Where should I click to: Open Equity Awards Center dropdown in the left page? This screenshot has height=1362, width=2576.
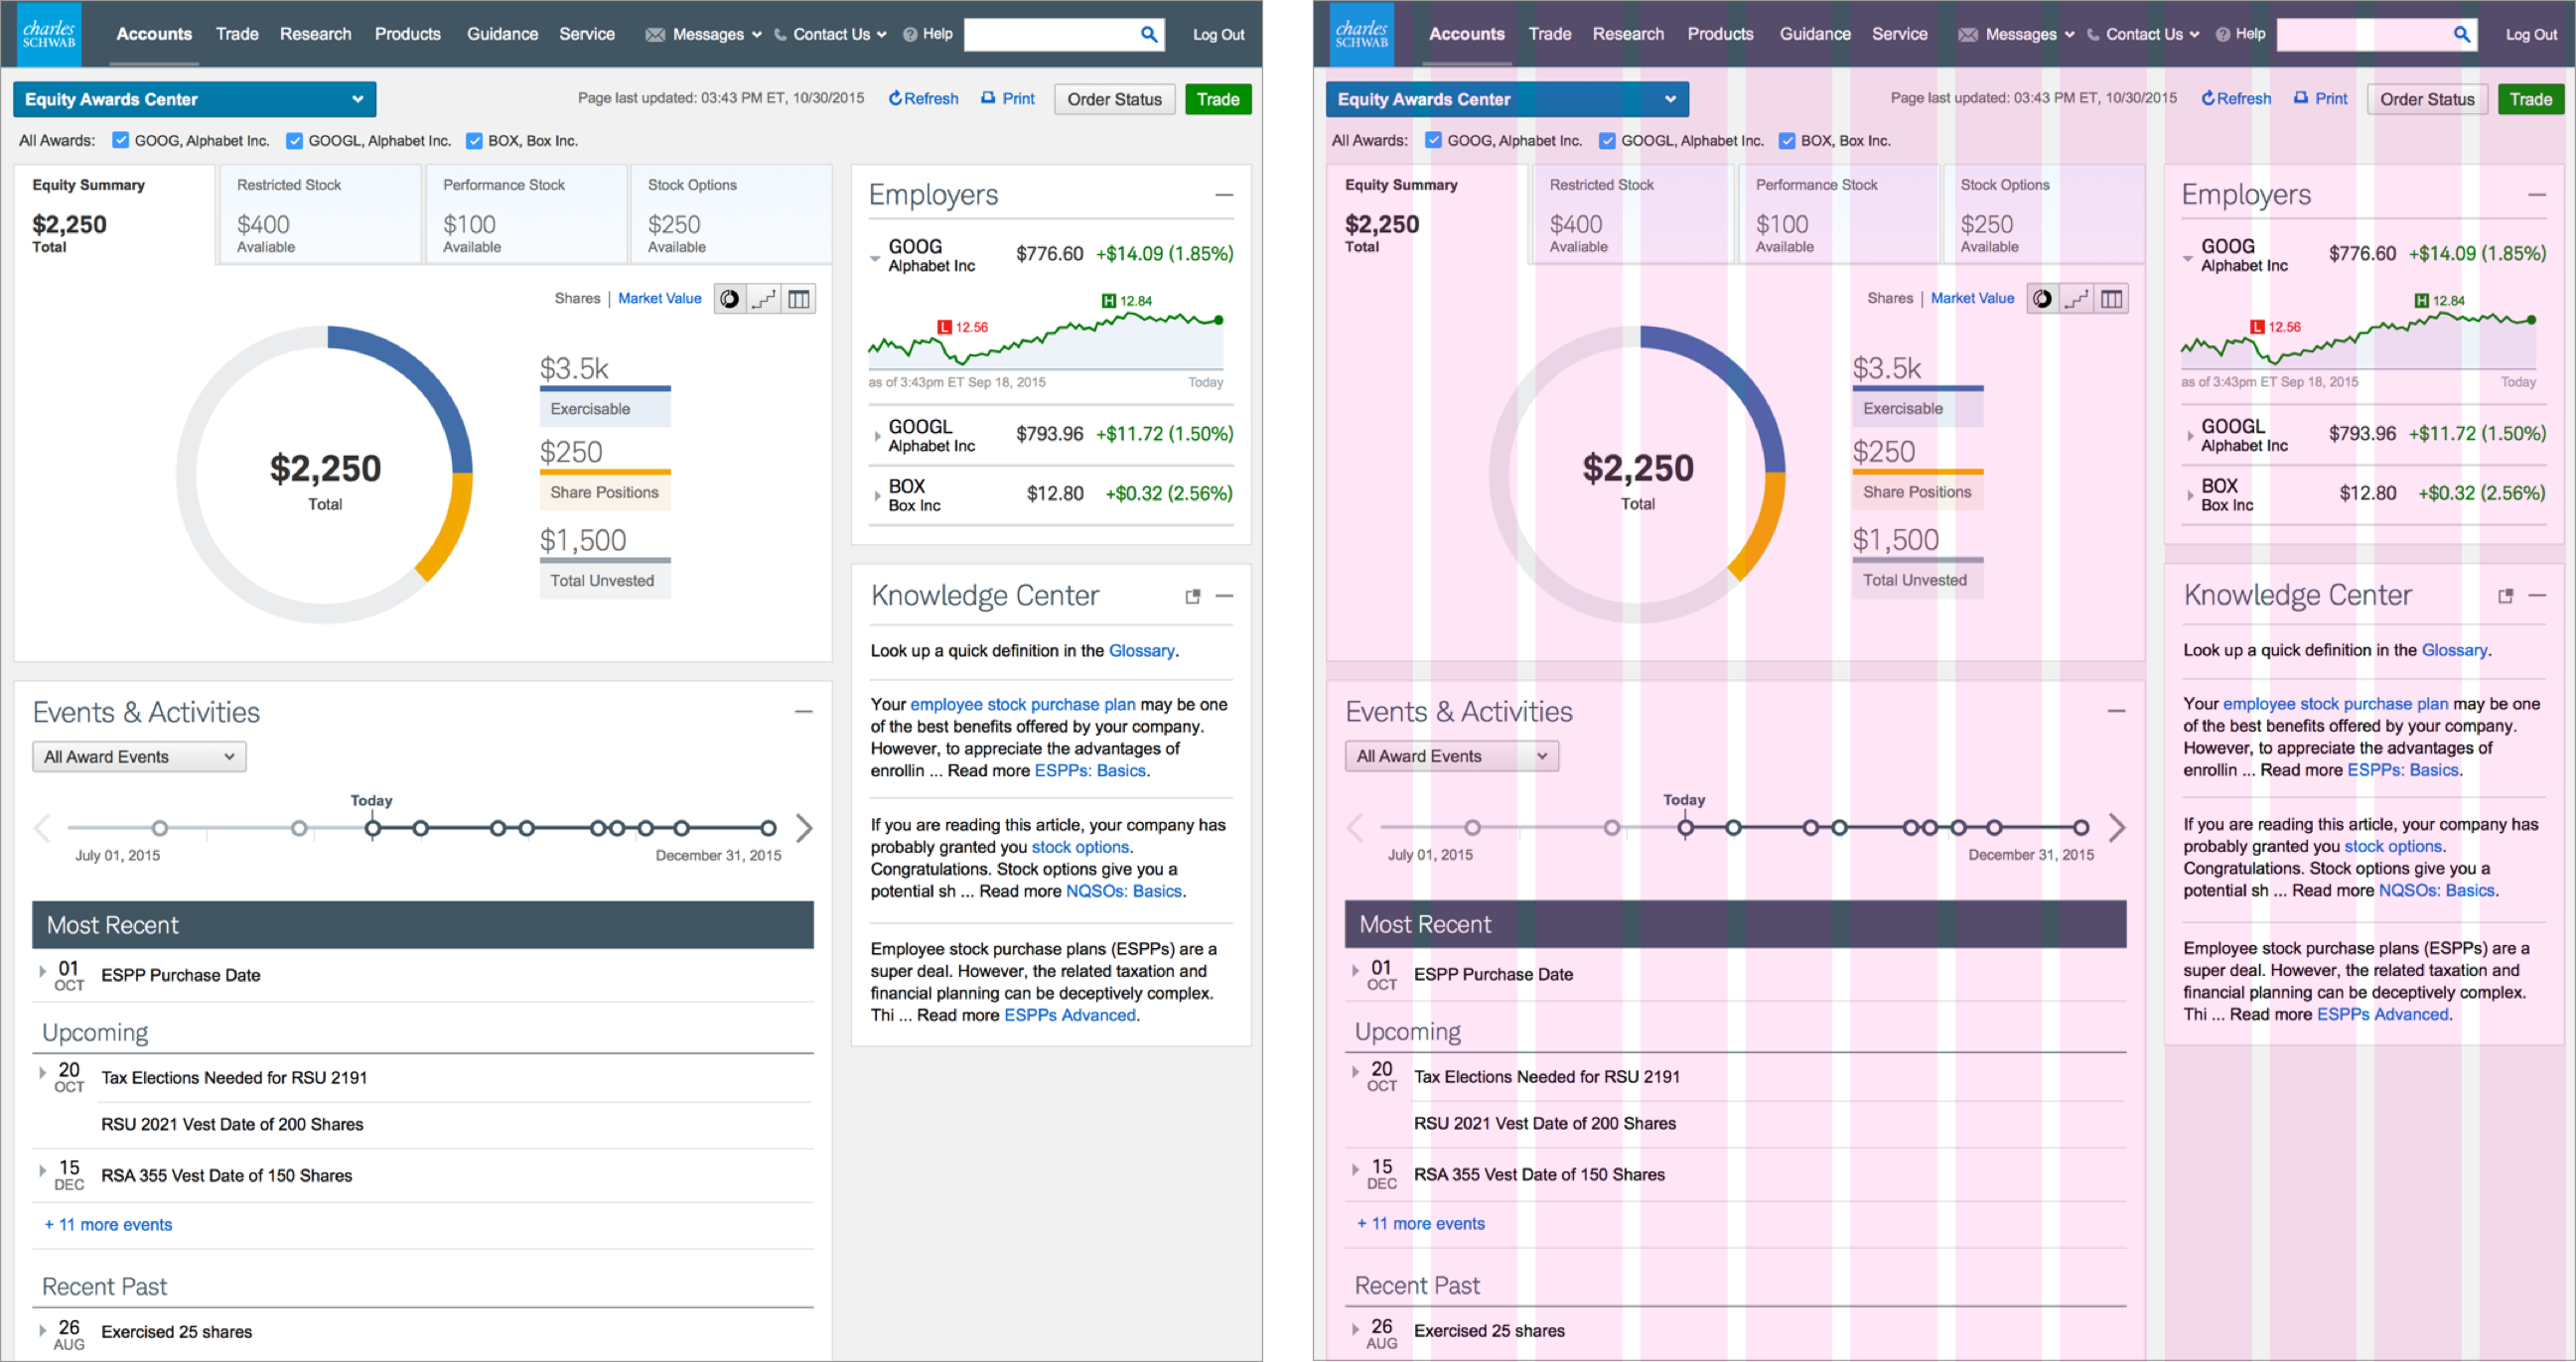pos(195,99)
